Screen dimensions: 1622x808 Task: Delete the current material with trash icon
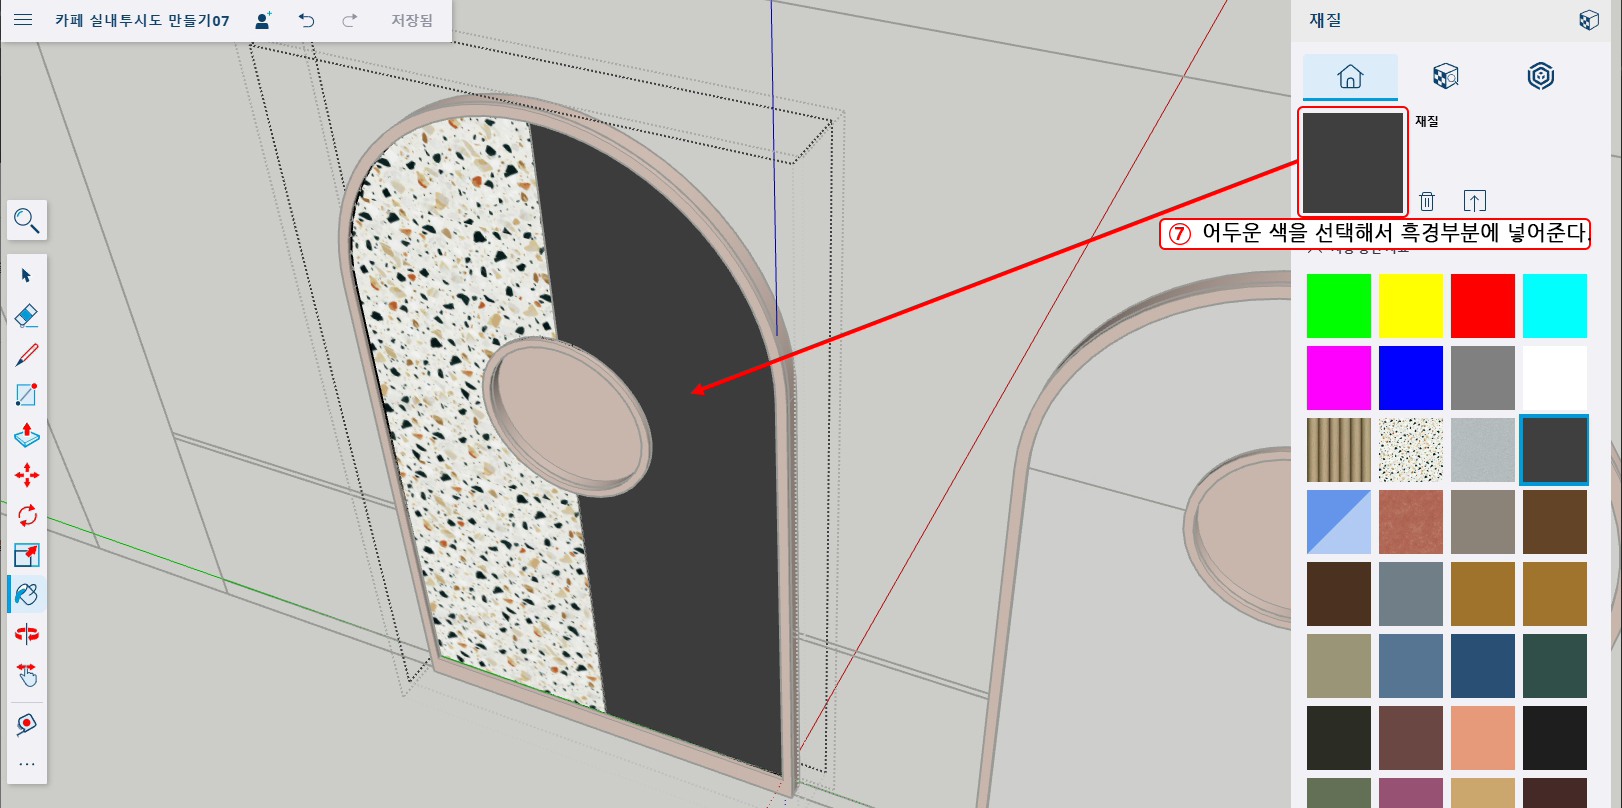coord(1427,201)
